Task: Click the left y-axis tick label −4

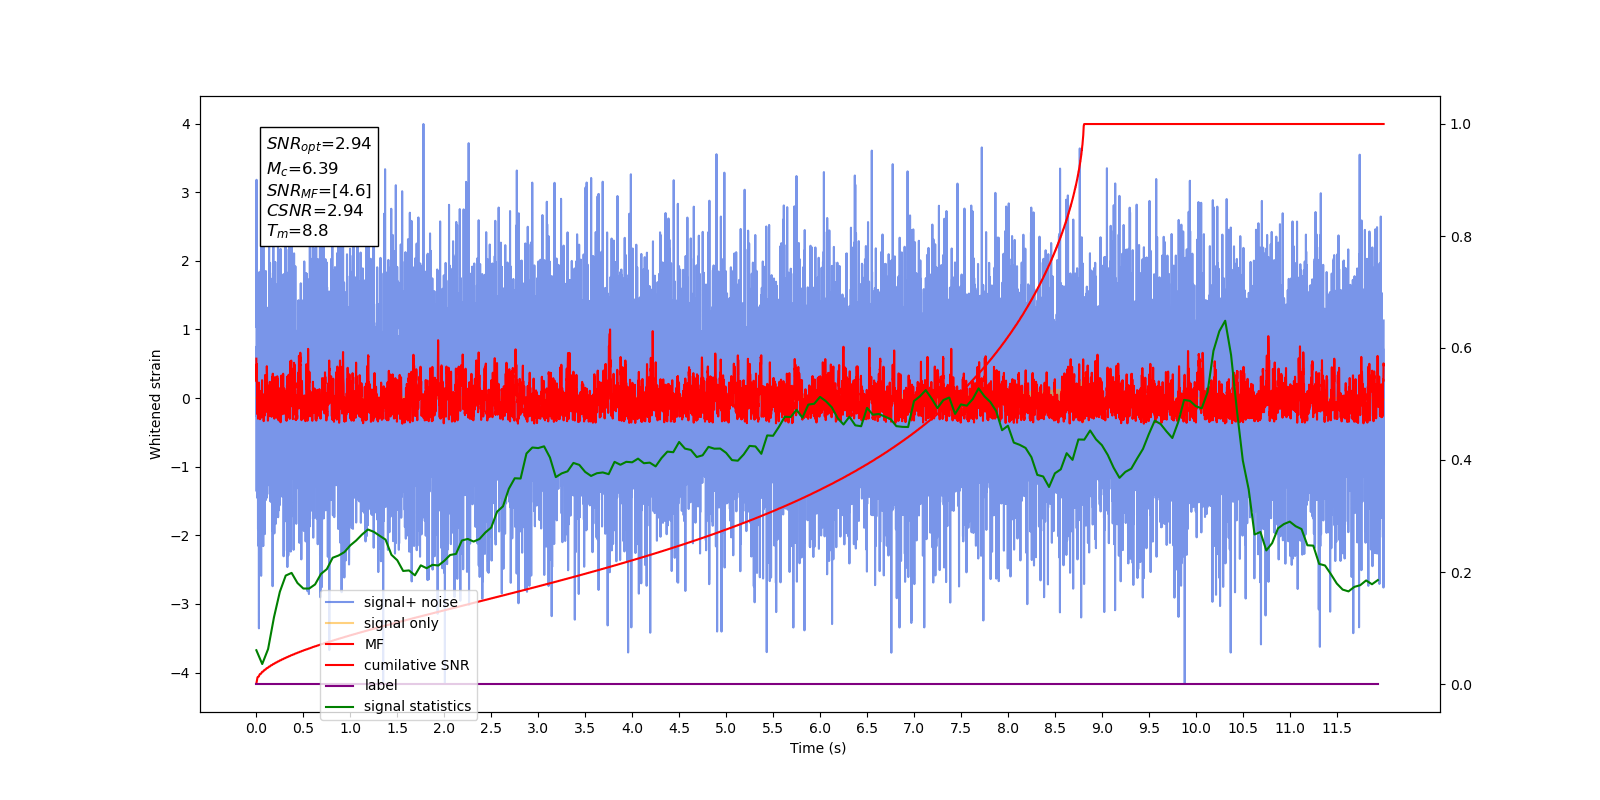Action: click(x=181, y=673)
